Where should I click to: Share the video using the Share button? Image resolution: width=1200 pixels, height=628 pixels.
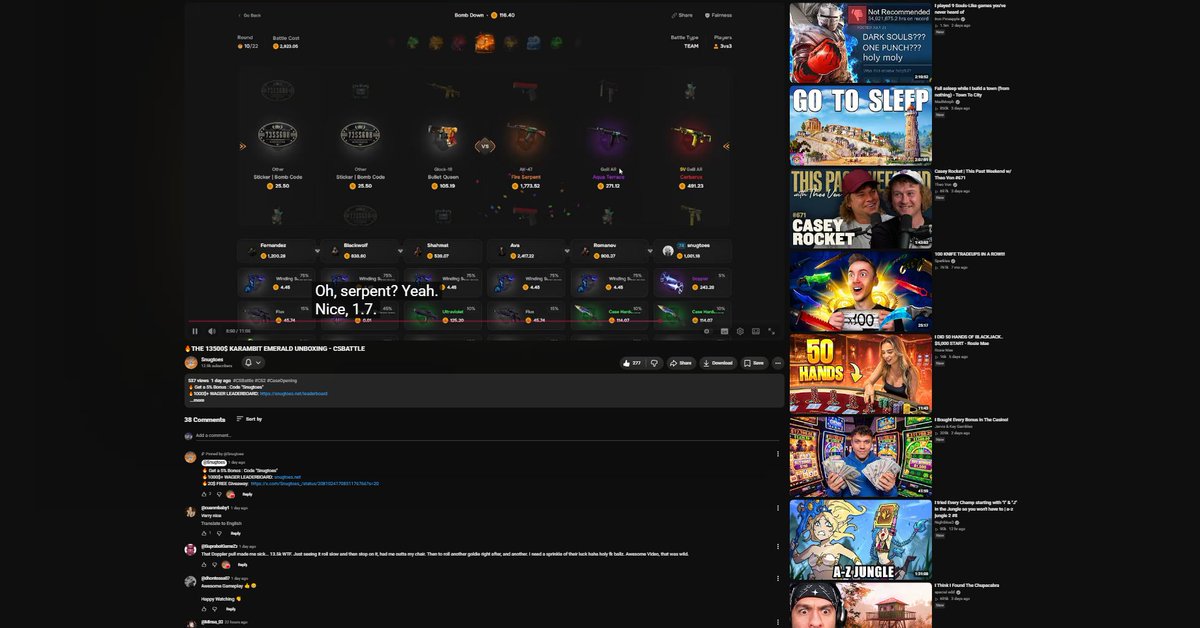[x=681, y=363]
